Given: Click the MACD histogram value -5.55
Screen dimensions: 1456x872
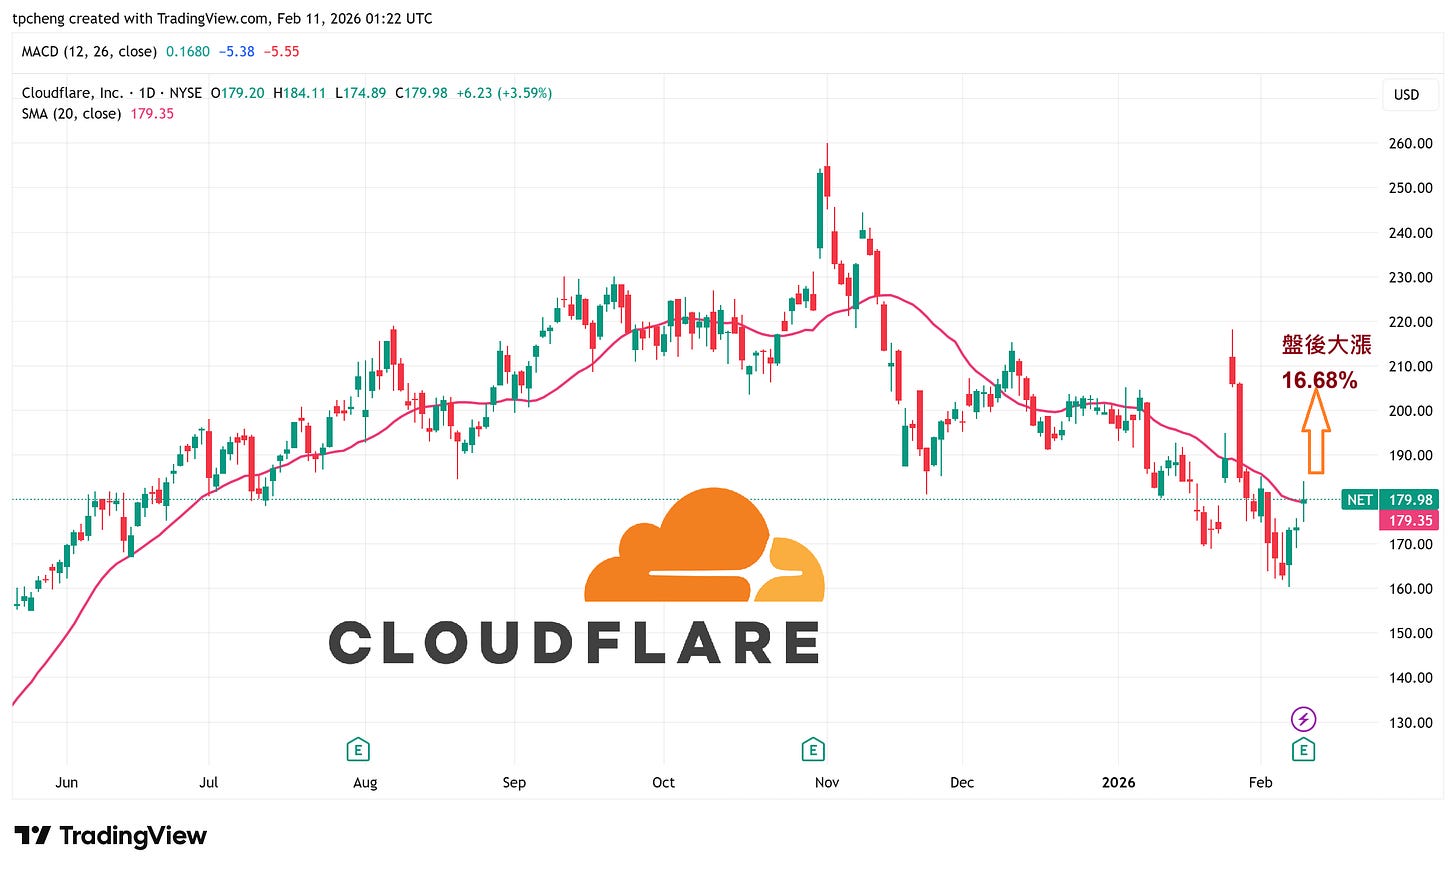Looking at the screenshot, I should pyautogui.click(x=282, y=51).
